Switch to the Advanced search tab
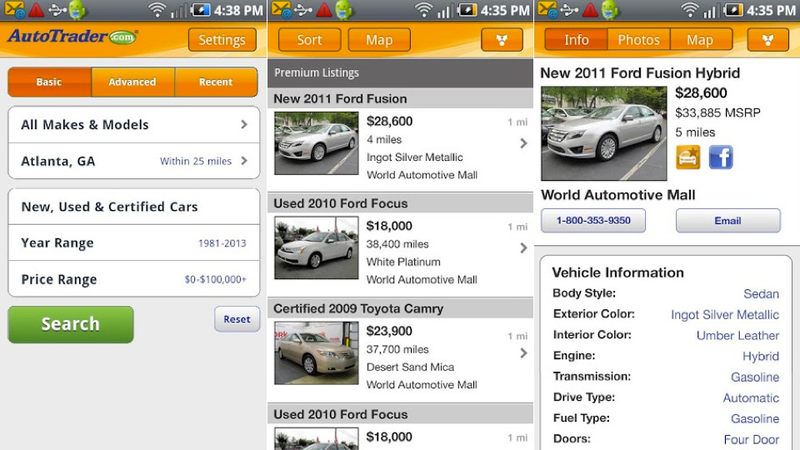Viewport: 800px width, 450px height. 133,82
